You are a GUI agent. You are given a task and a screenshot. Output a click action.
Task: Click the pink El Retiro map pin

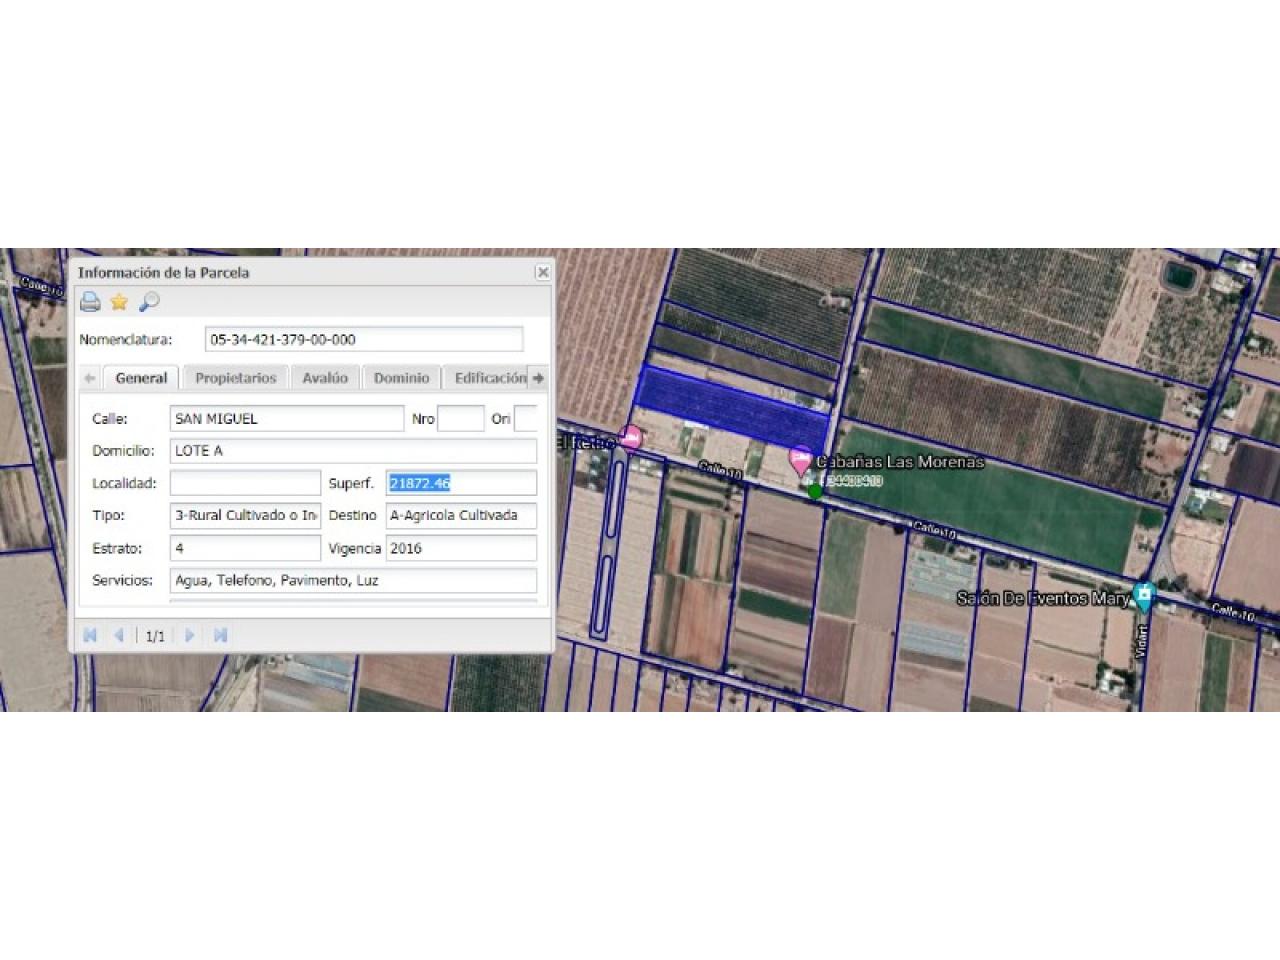coord(630,437)
